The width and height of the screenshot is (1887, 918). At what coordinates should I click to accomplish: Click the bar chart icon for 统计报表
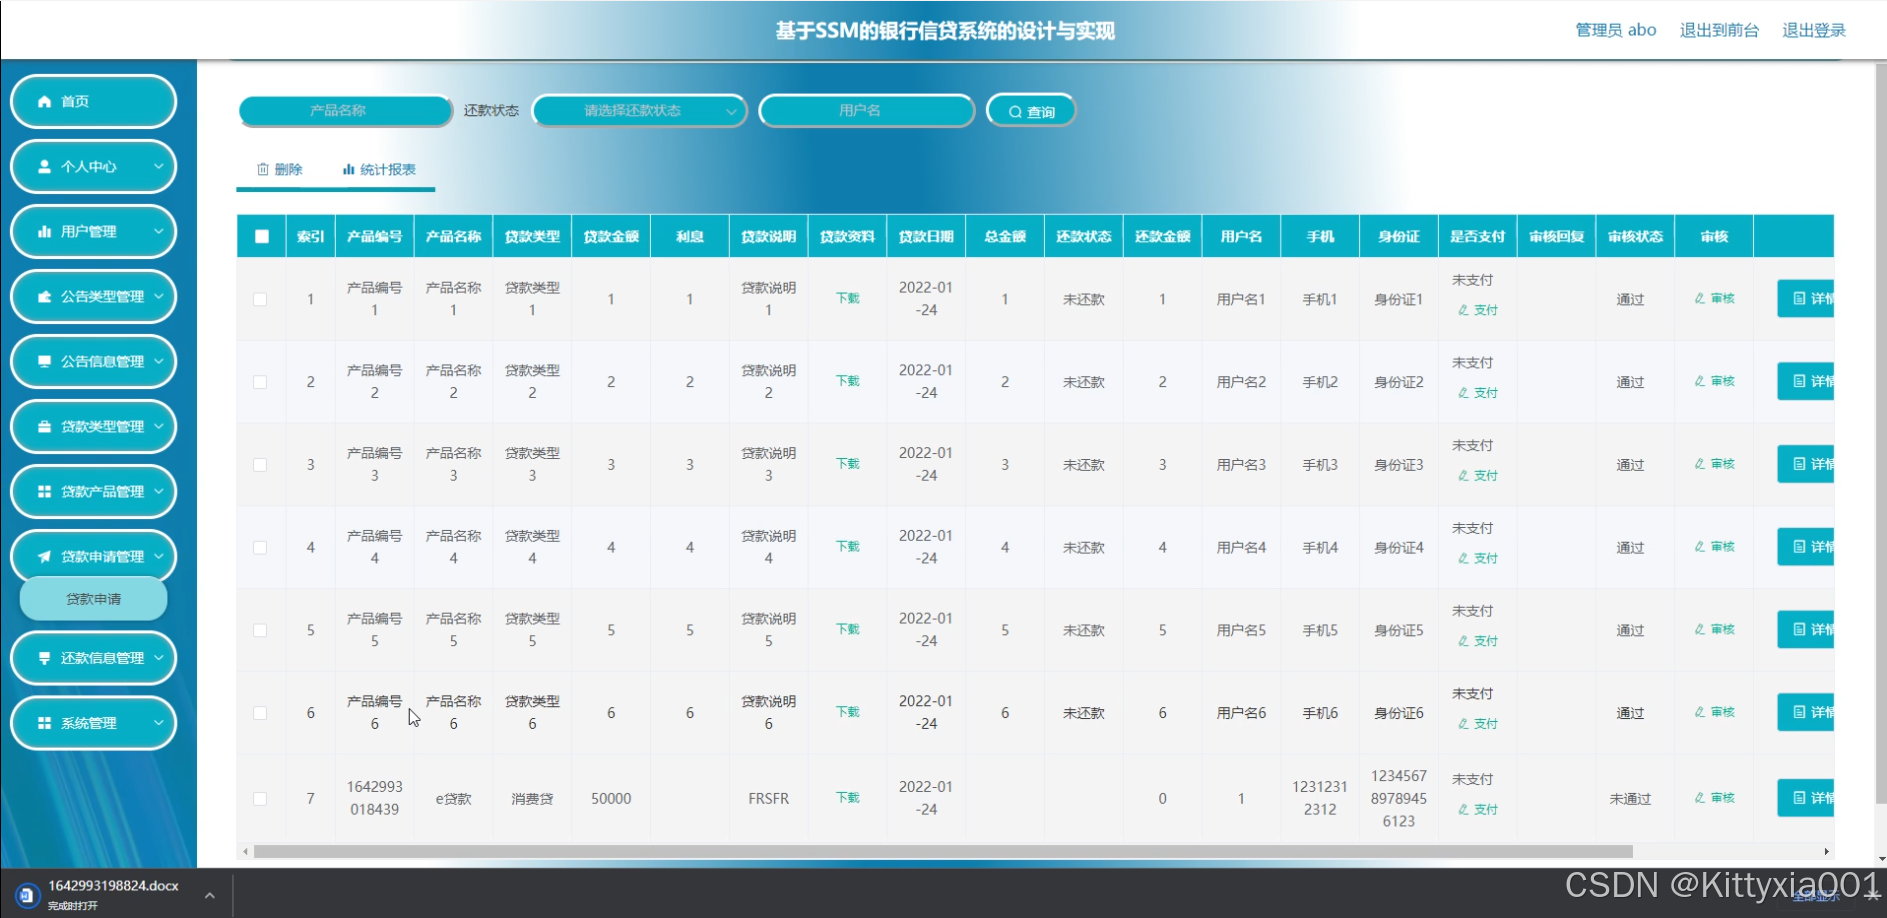(348, 170)
